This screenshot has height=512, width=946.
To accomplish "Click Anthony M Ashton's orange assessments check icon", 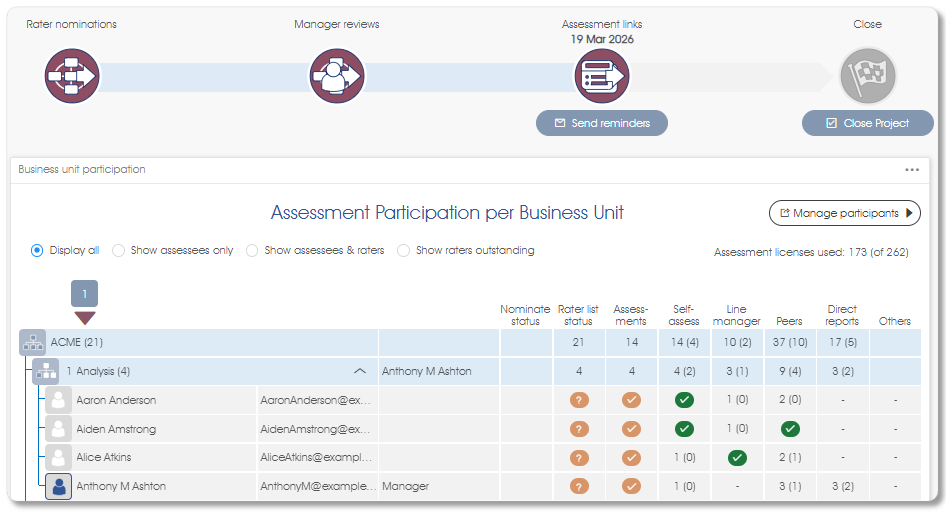I will pos(632,486).
